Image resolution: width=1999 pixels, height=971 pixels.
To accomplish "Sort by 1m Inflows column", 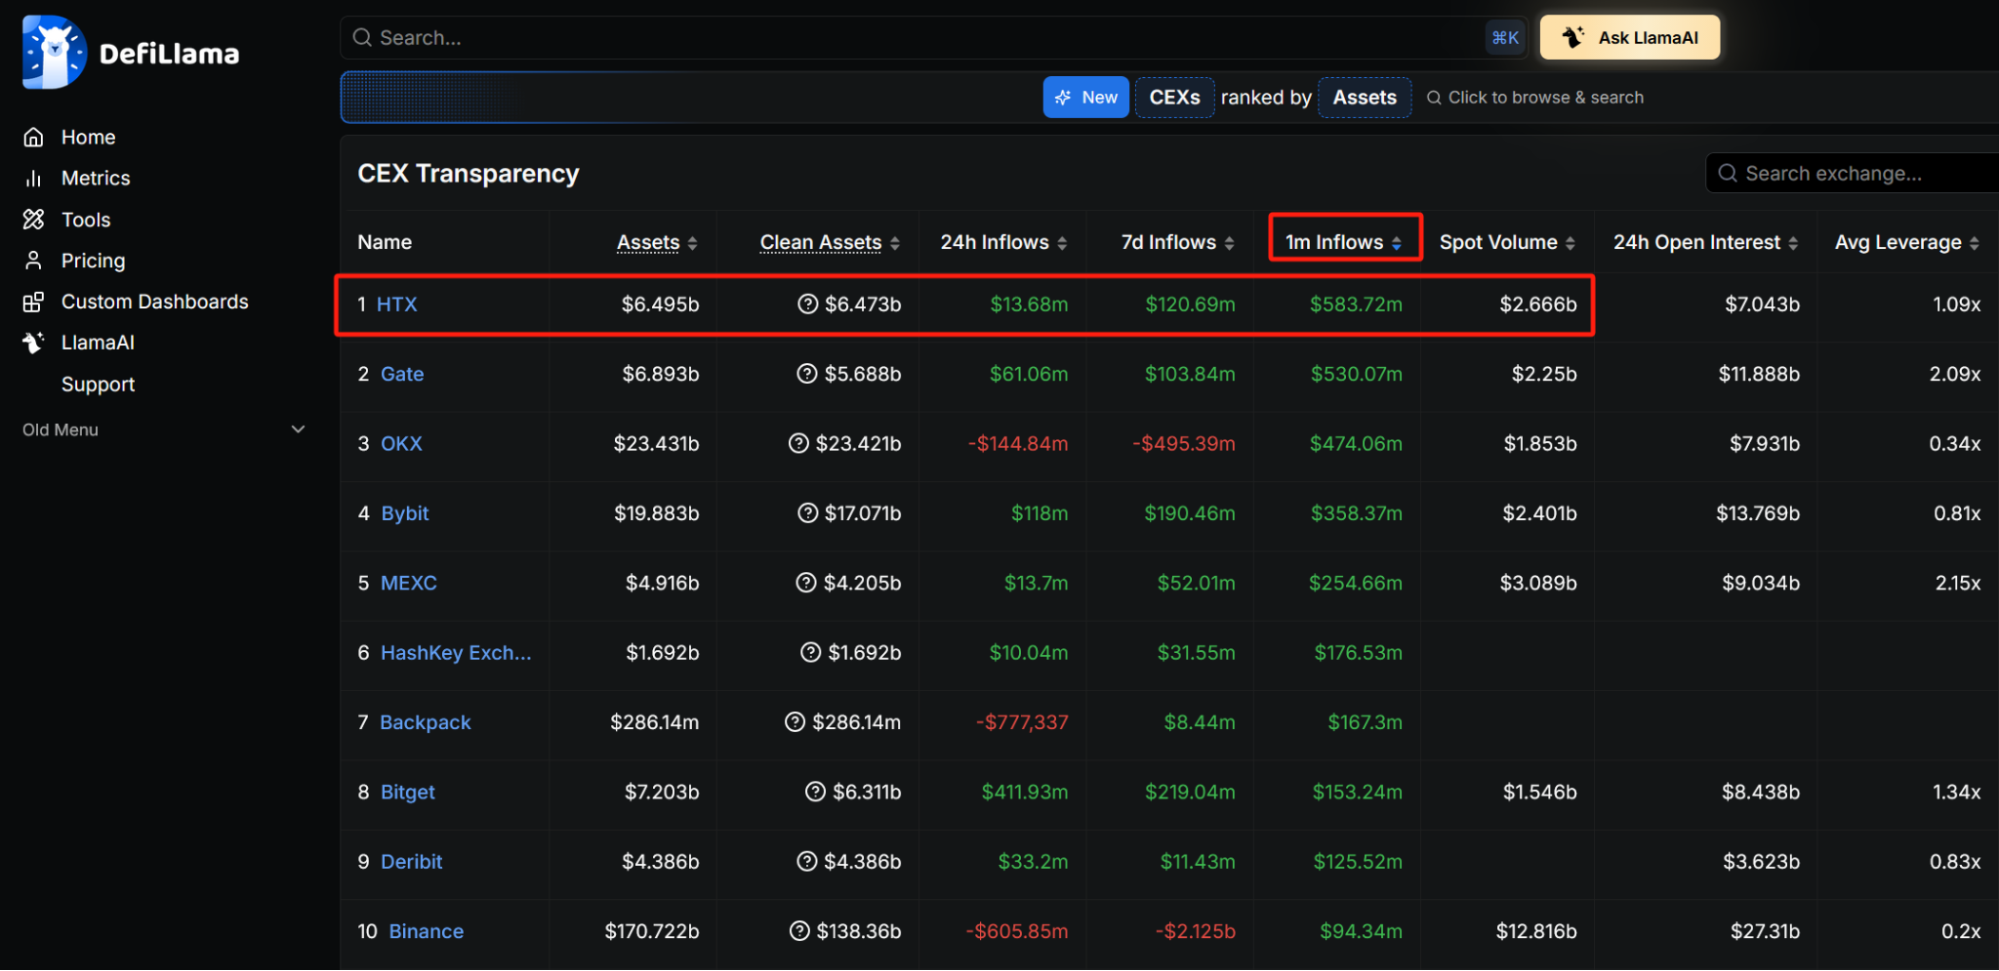I will [x=1337, y=241].
